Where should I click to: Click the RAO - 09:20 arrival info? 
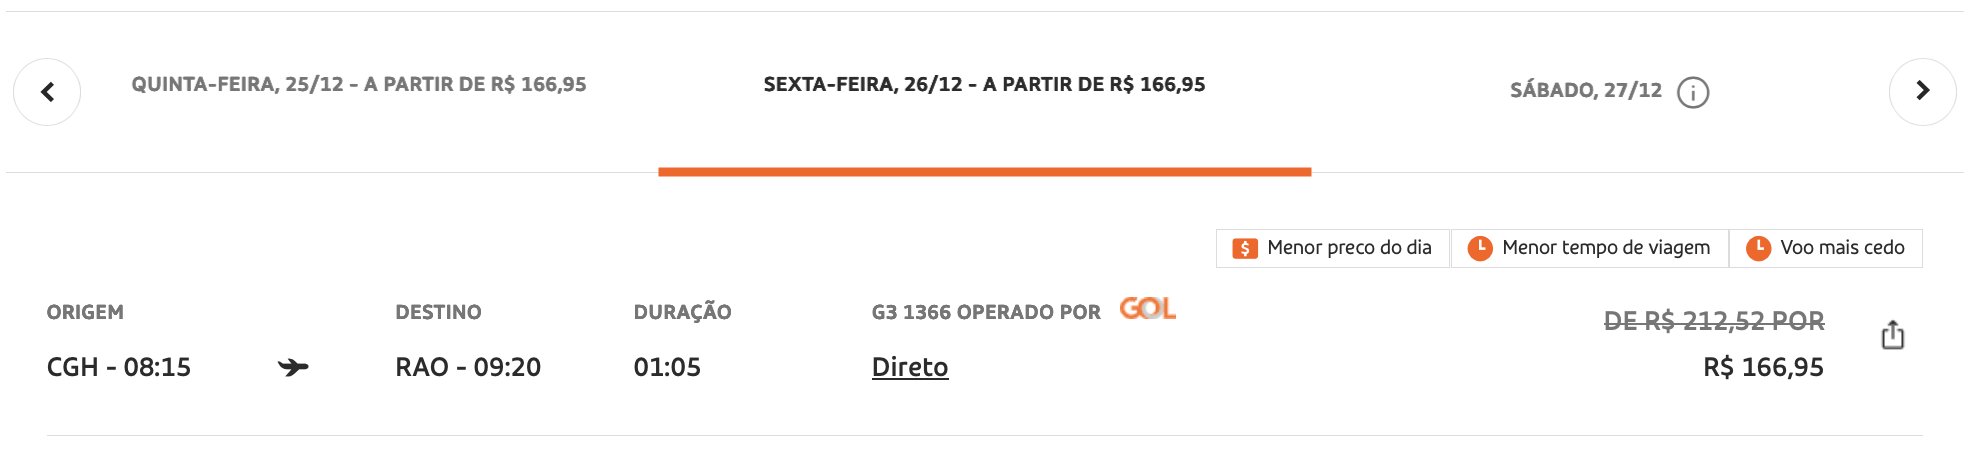[468, 367]
